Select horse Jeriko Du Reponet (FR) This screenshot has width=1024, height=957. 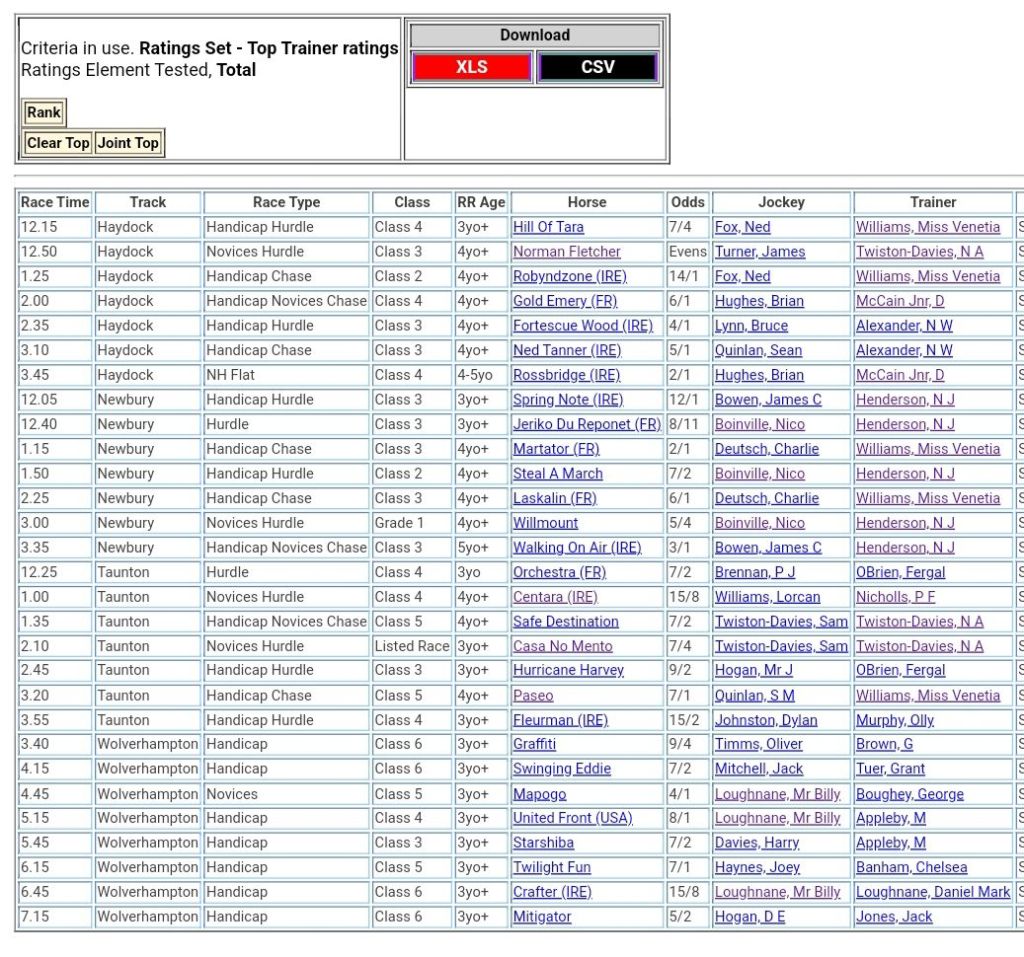click(x=586, y=424)
